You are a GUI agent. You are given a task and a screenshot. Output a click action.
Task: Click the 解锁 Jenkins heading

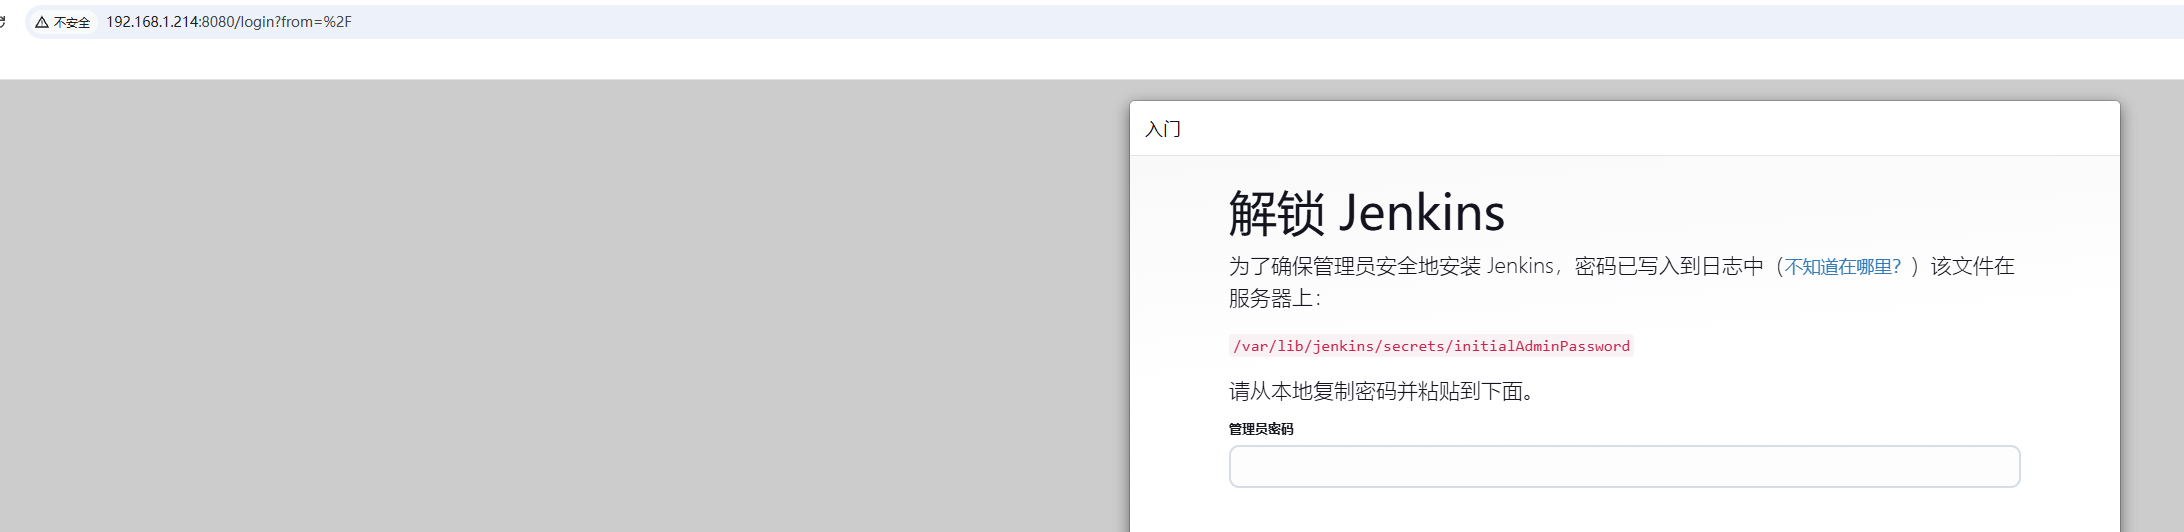tap(1366, 213)
